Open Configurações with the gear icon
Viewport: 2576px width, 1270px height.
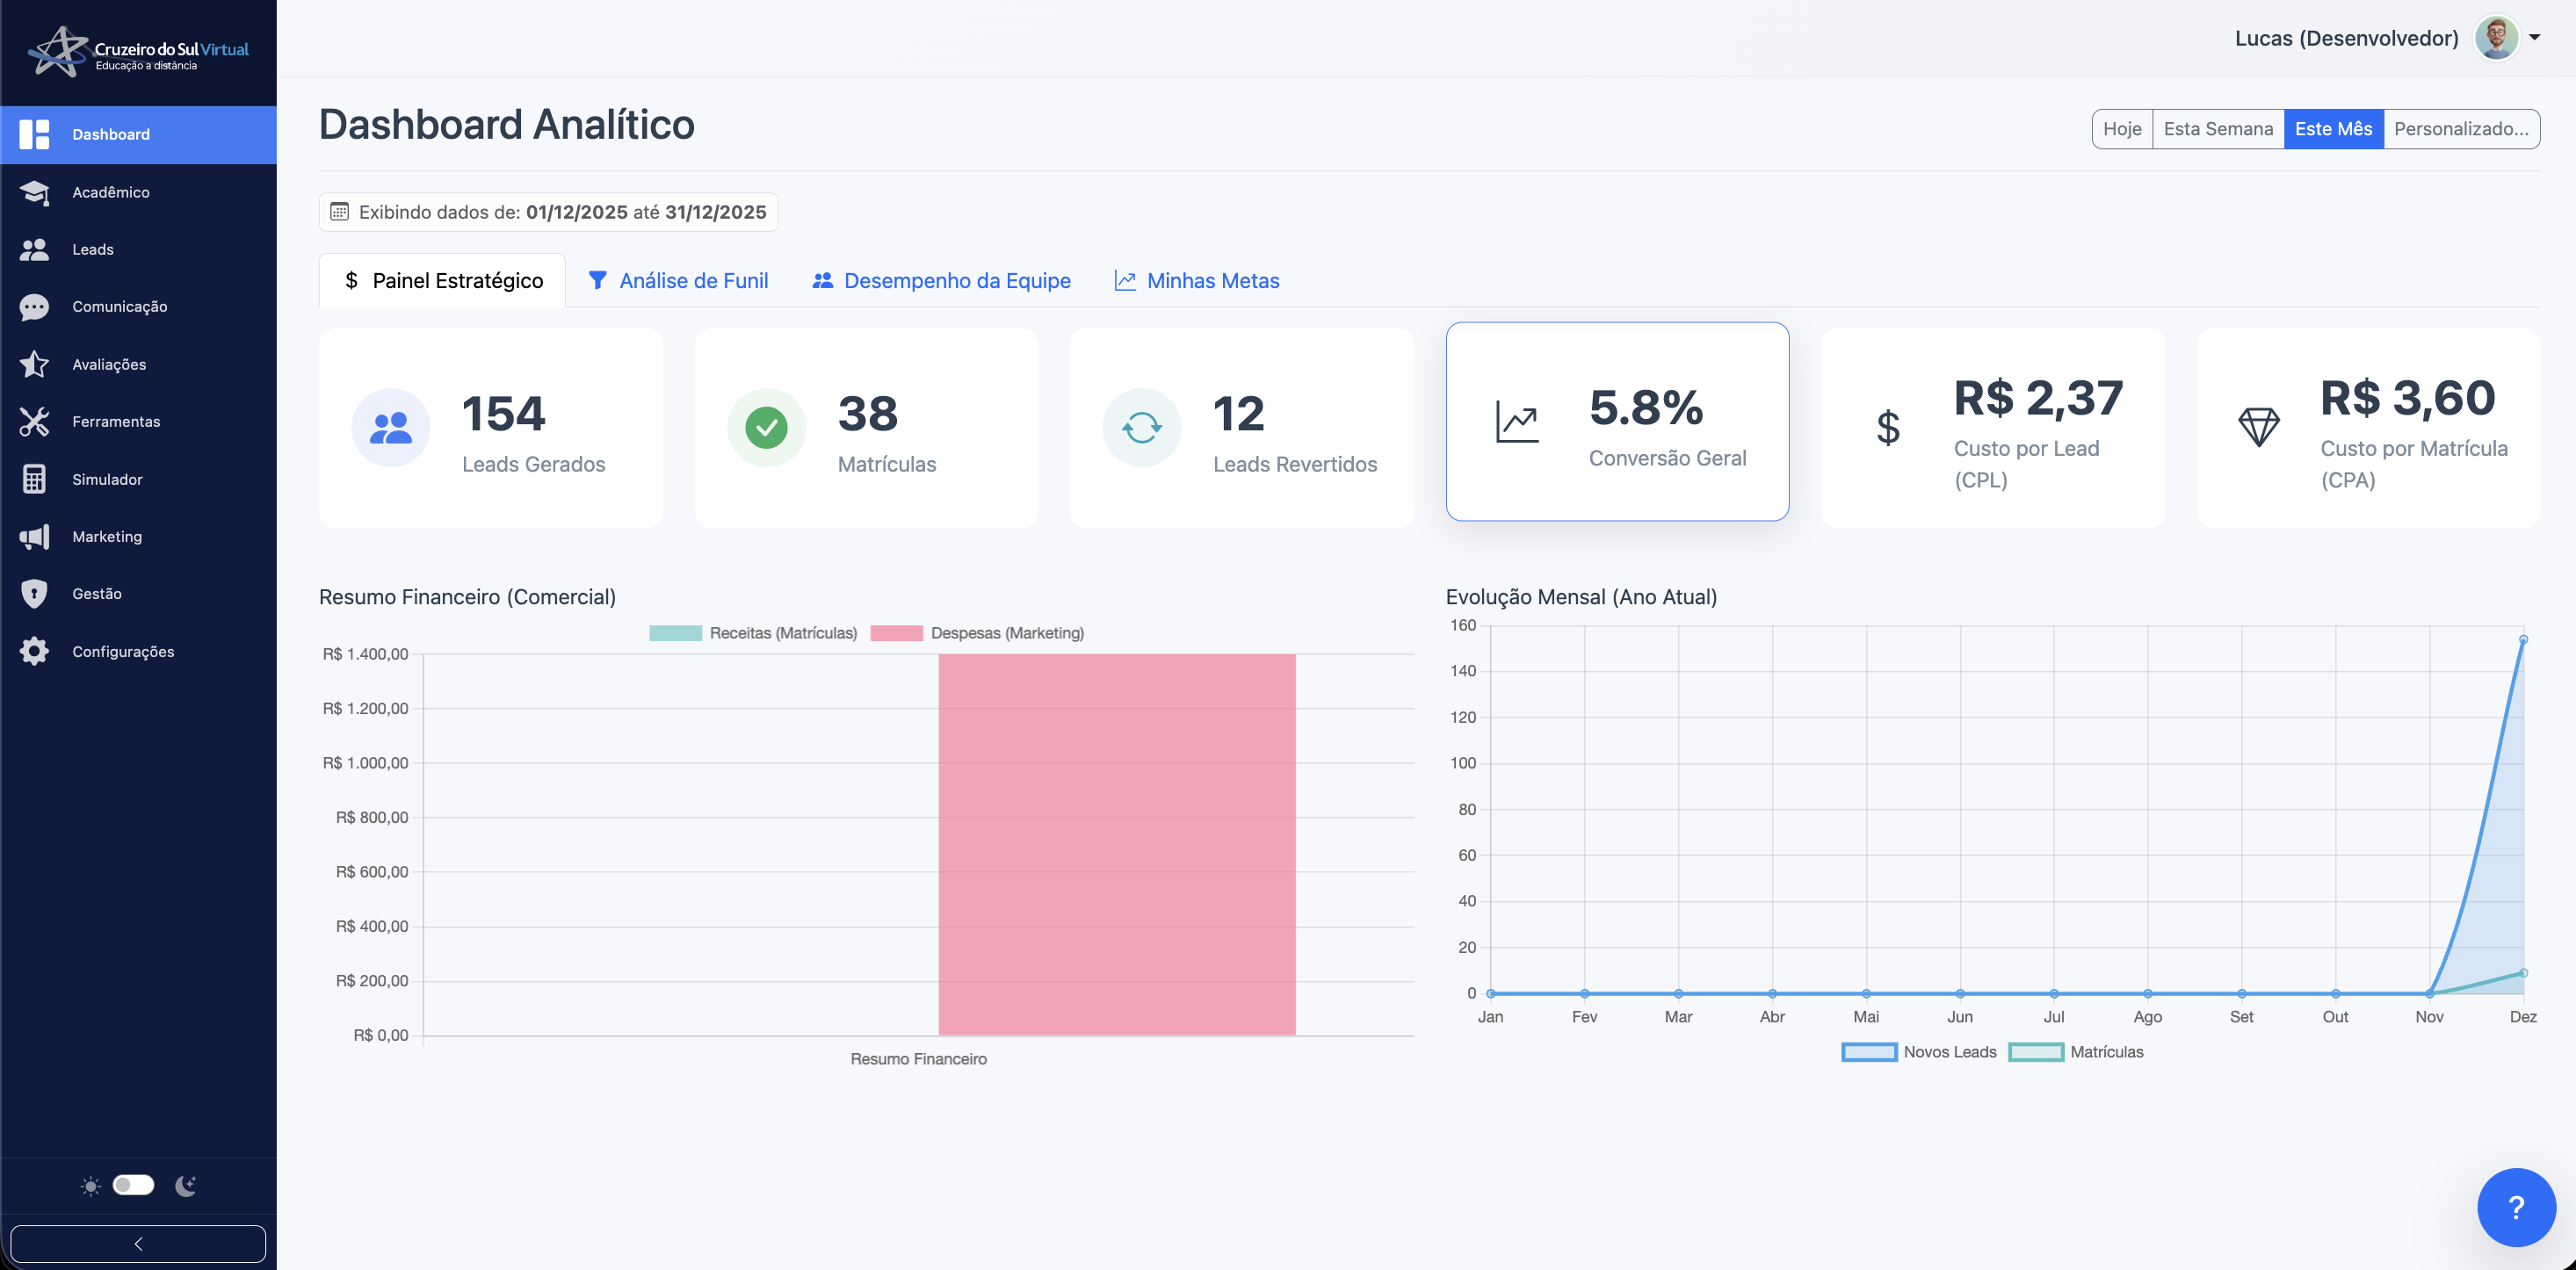coord(35,651)
